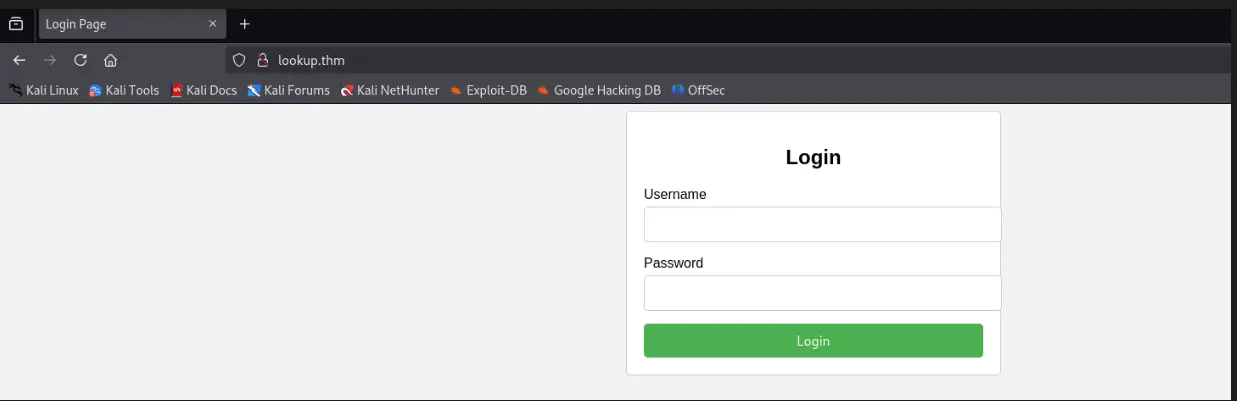Open the Kali Tools bookmark
1237x401 pixels.
(x=124, y=90)
